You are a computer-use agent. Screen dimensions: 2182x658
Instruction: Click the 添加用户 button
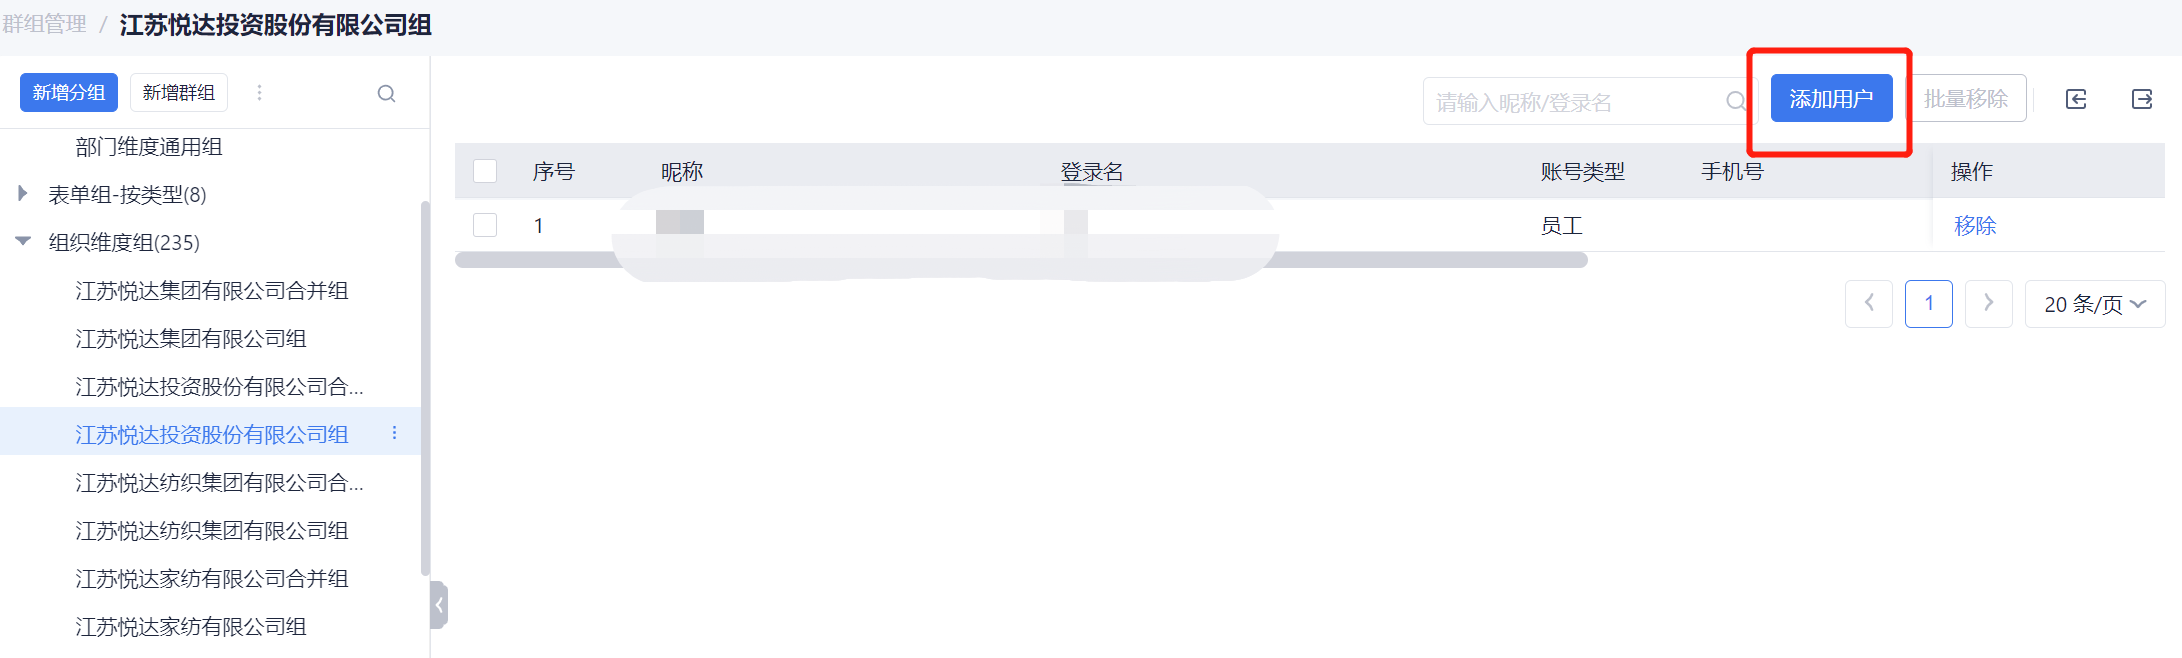click(1830, 99)
